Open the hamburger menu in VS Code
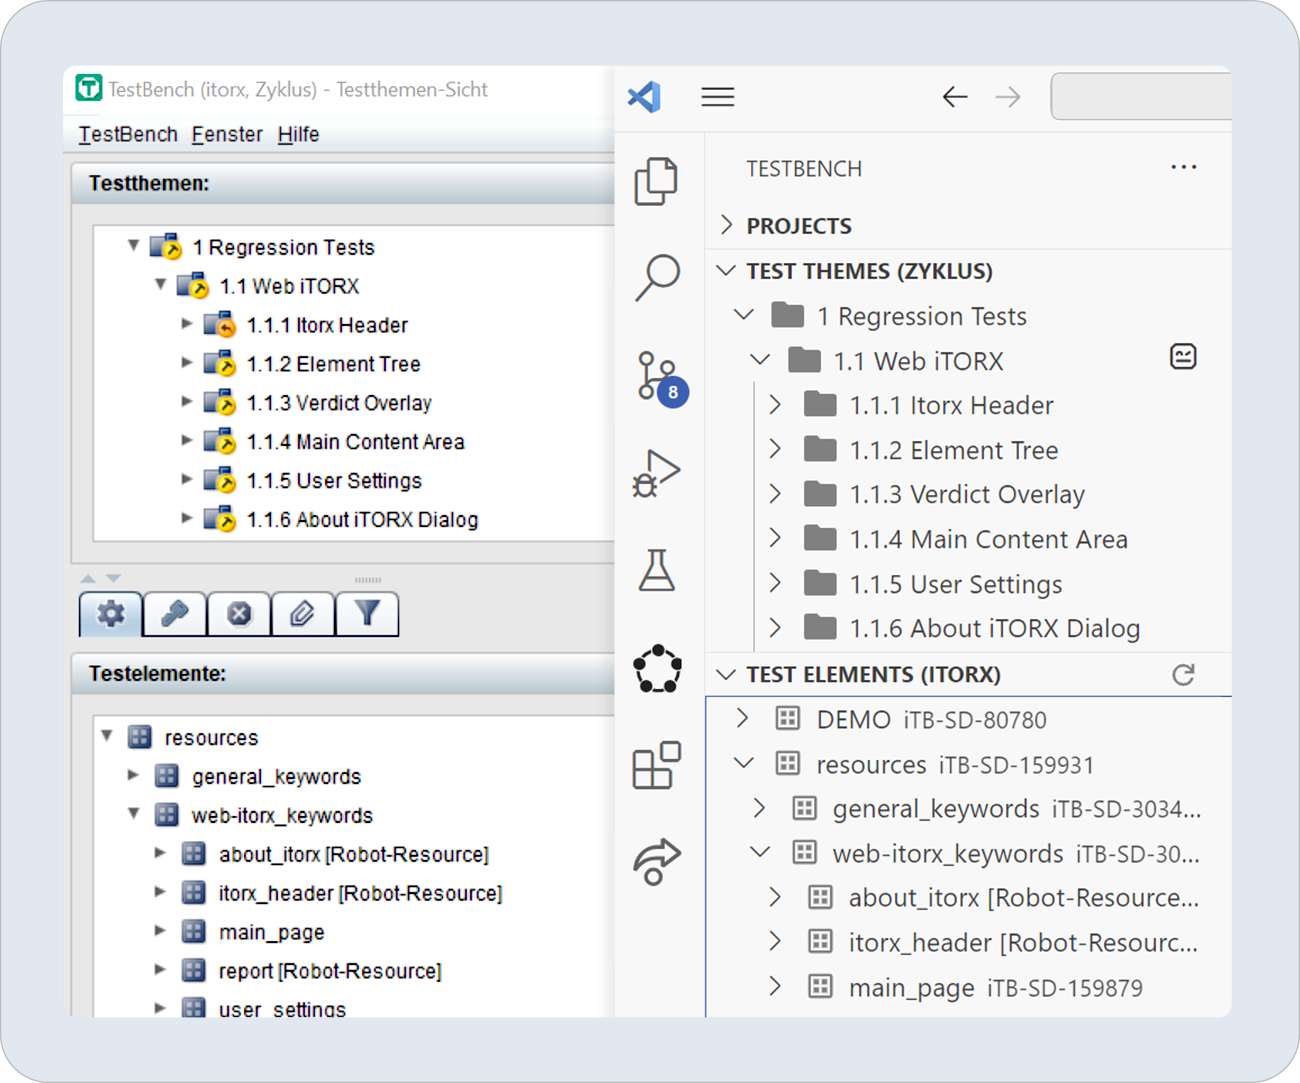This screenshot has height=1083, width=1300. coord(718,97)
